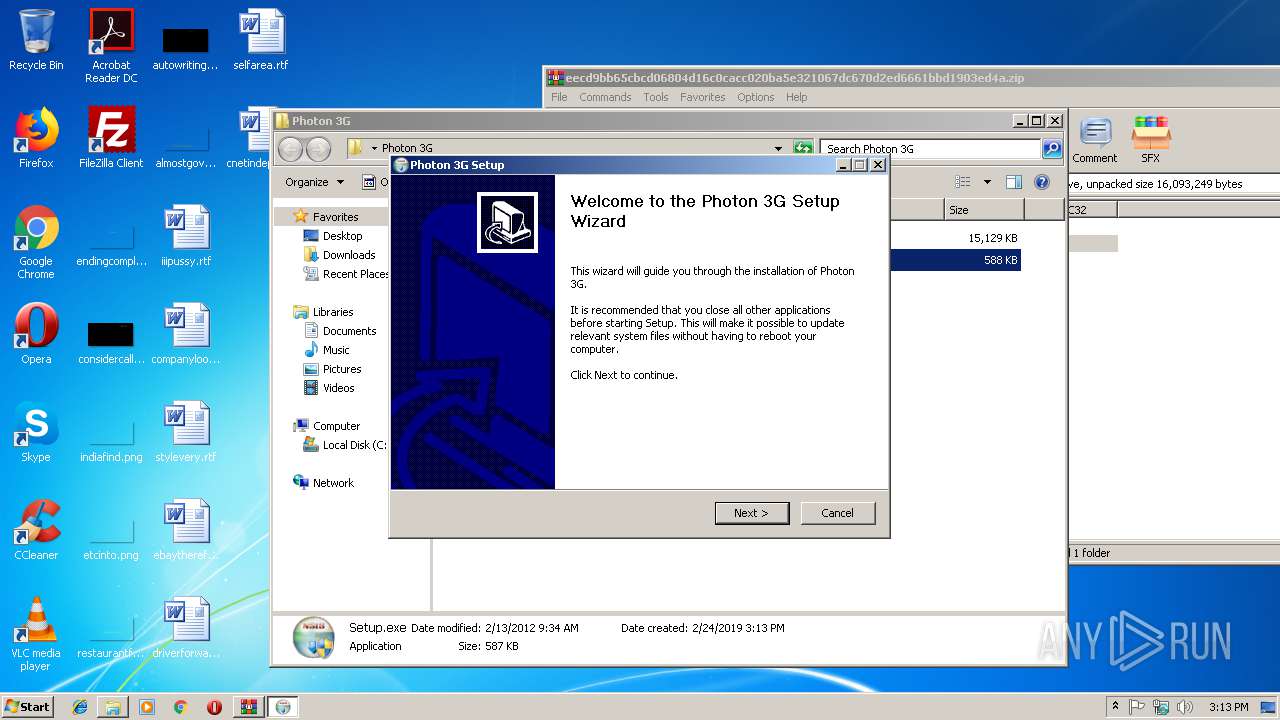Viewport: 1280px width, 720px height.
Task: Open the Options menu in WinRAR
Action: (x=756, y=97)
